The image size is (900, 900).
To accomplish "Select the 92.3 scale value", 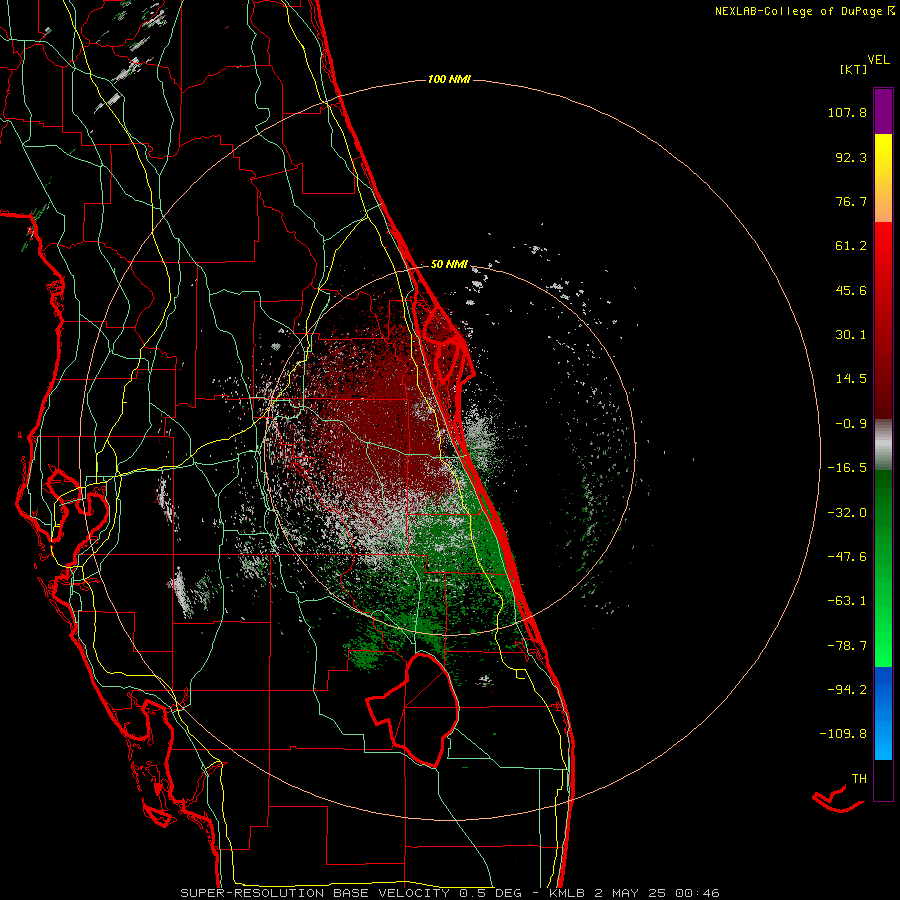I will (x=851, y=157).
